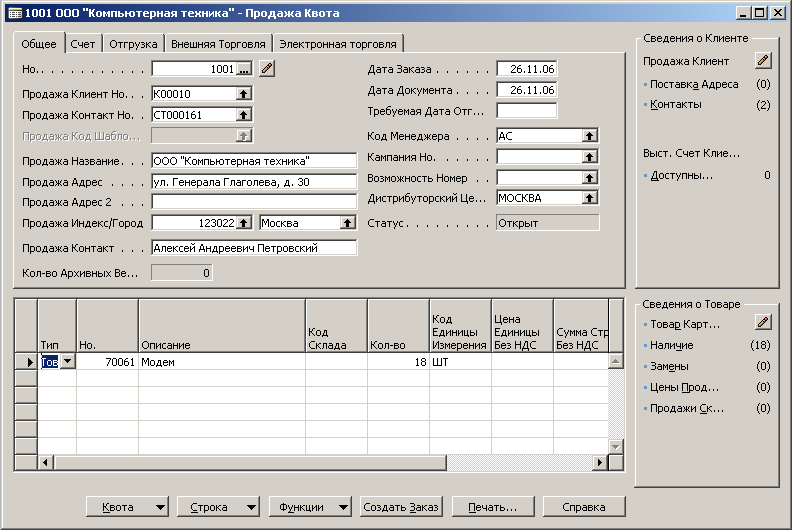Open the Наличие link
This screenshot has width=792, height=530.
pyautogui.click(x=671, y=346)
